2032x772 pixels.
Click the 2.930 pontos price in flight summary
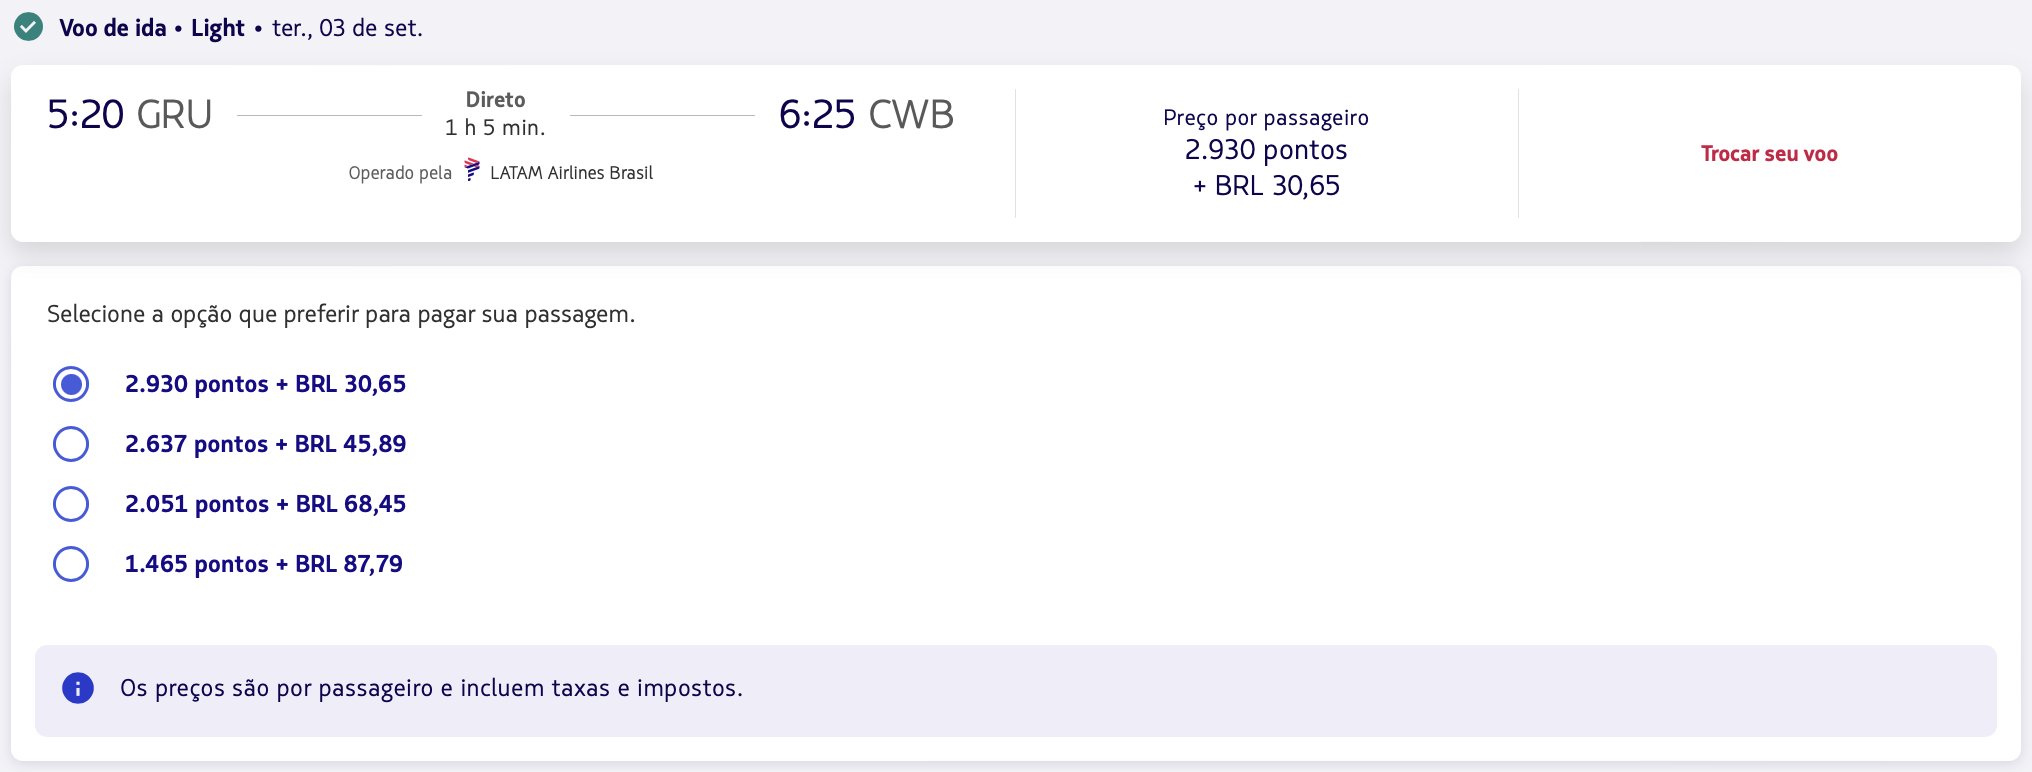[1266, 150]
